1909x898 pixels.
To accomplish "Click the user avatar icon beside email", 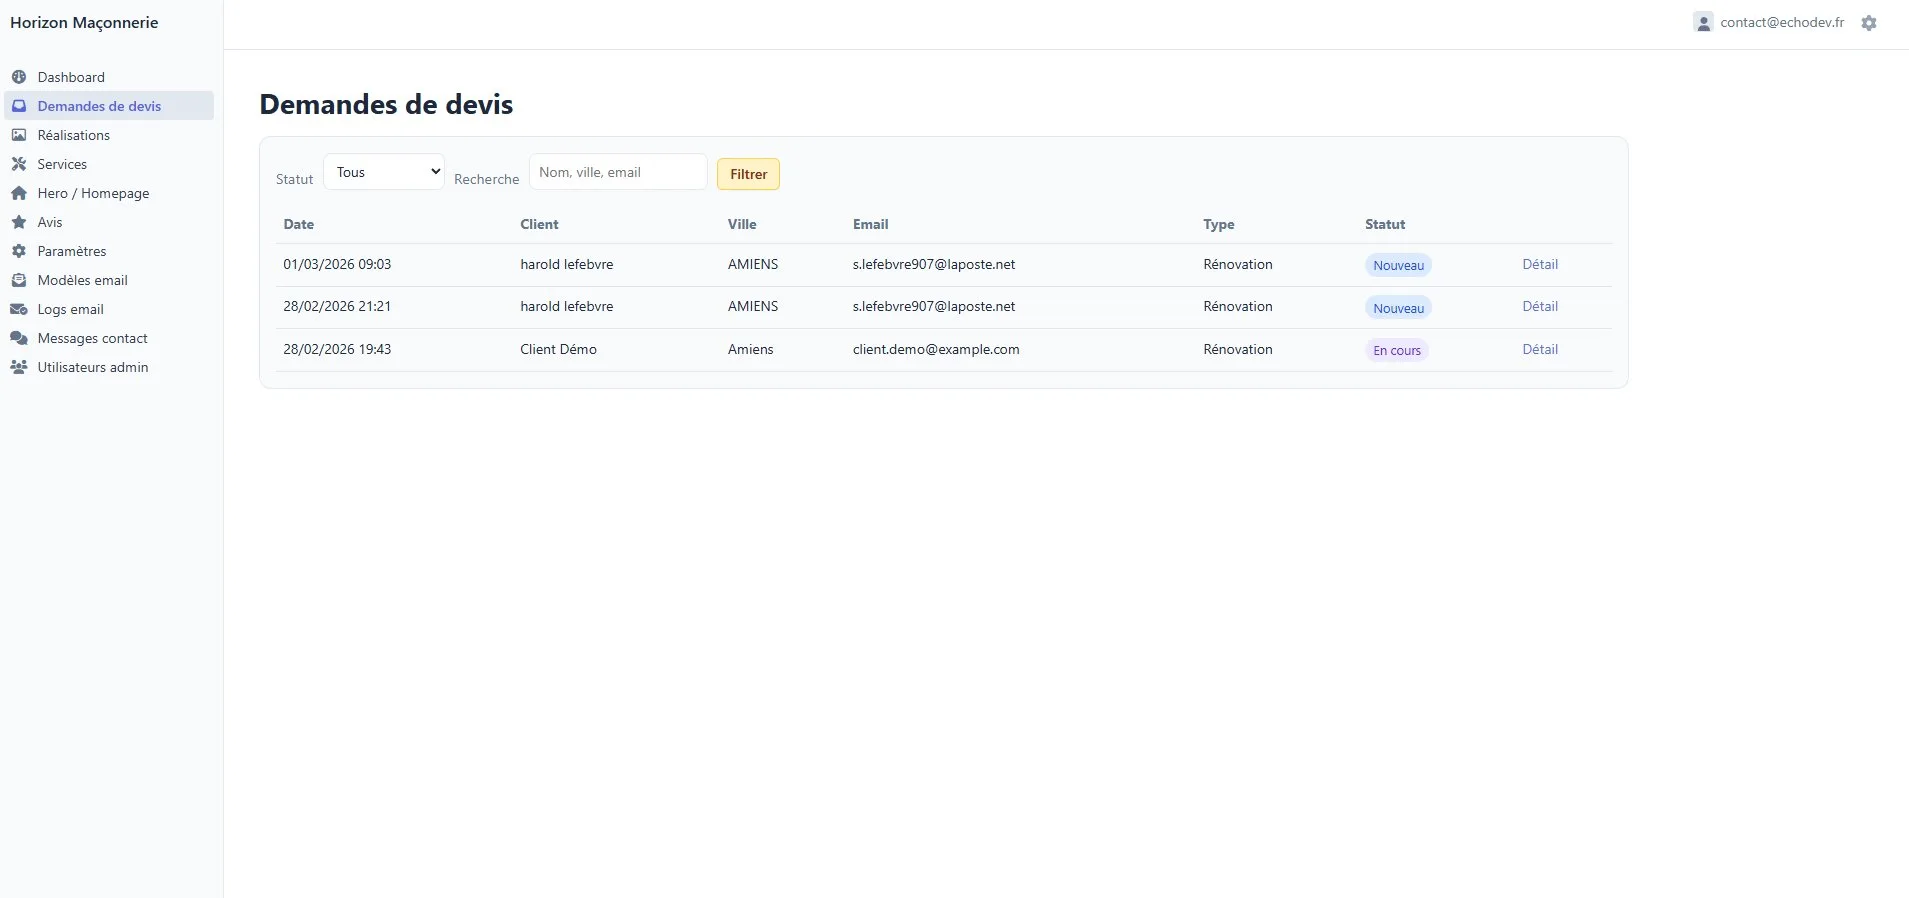I will (x=1703, y=23).
